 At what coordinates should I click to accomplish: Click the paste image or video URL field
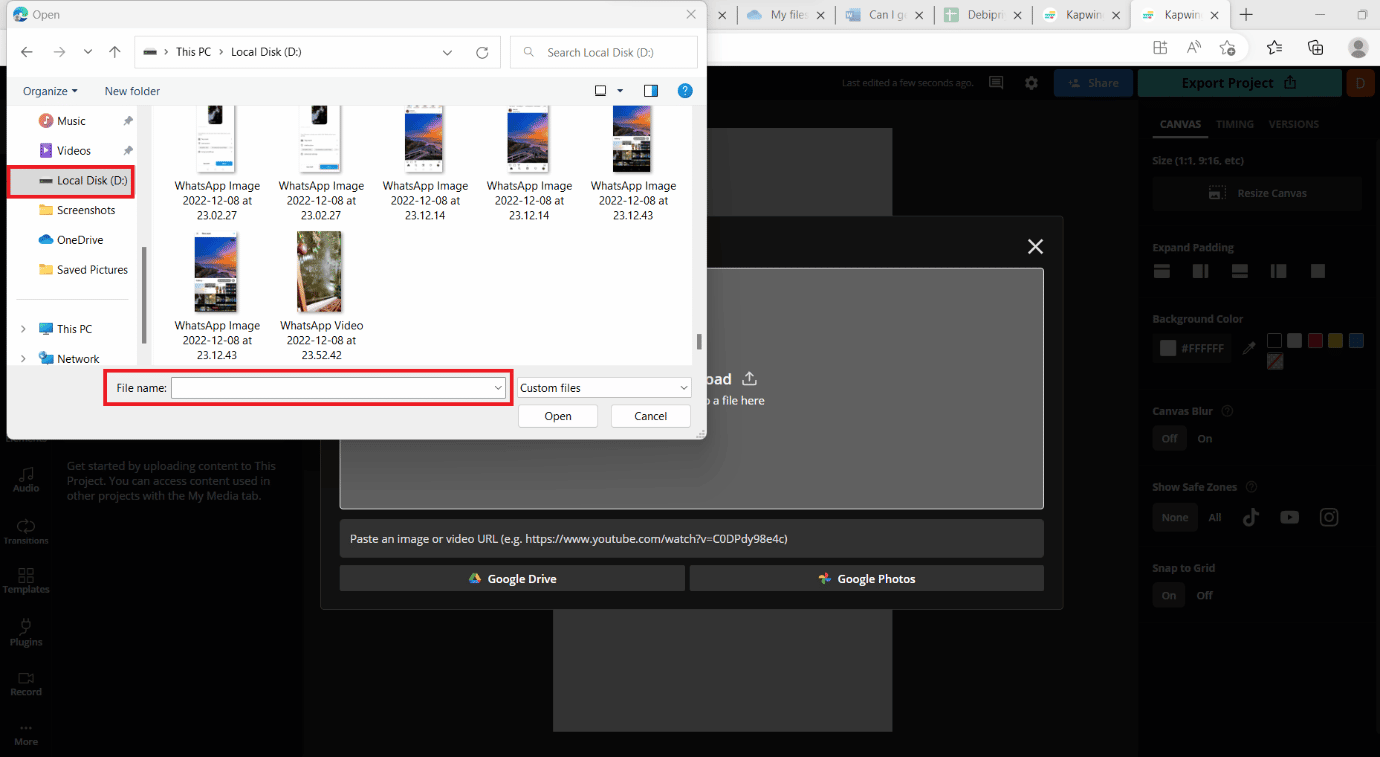click(691, 538)
